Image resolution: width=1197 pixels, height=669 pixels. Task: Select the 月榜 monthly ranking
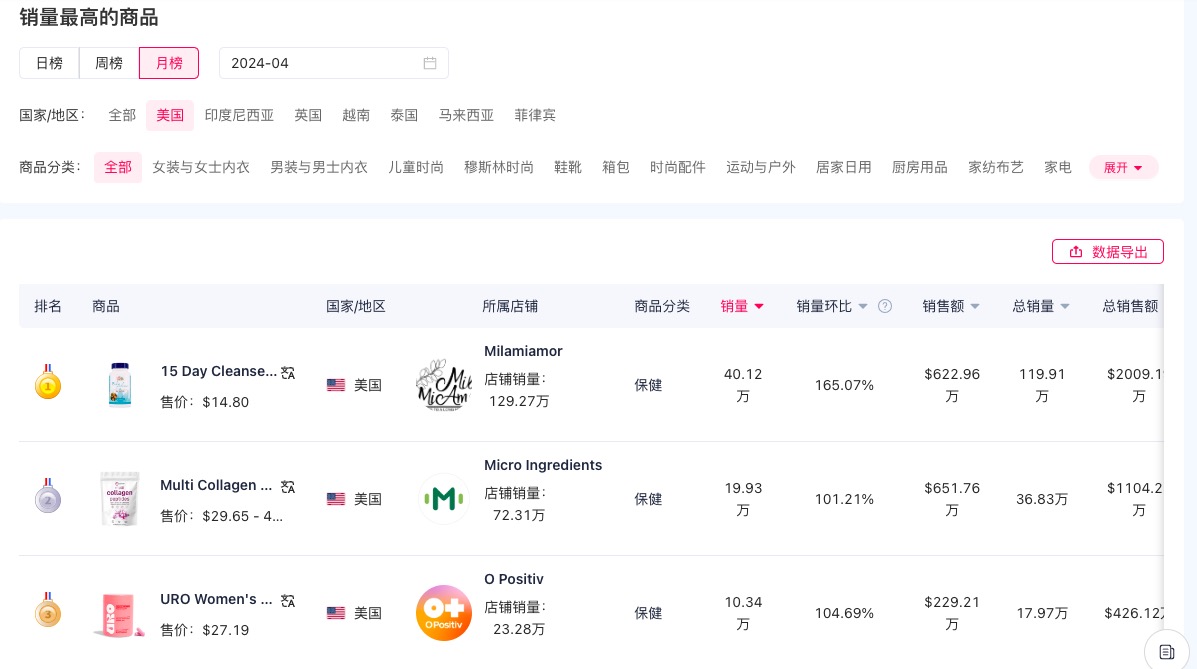pos(169,63)
